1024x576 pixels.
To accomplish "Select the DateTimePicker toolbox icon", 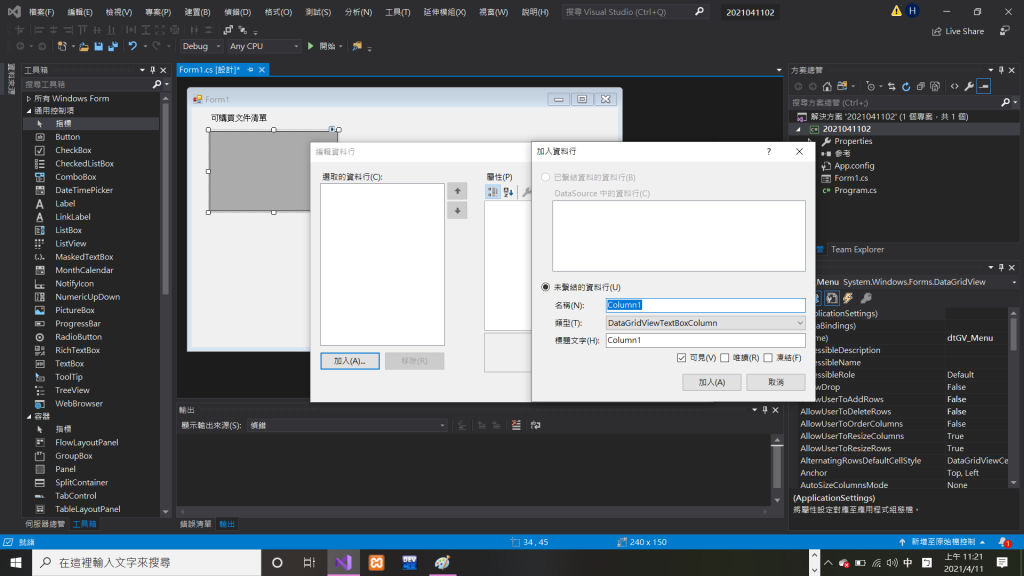I will click(x=40, y=190).
